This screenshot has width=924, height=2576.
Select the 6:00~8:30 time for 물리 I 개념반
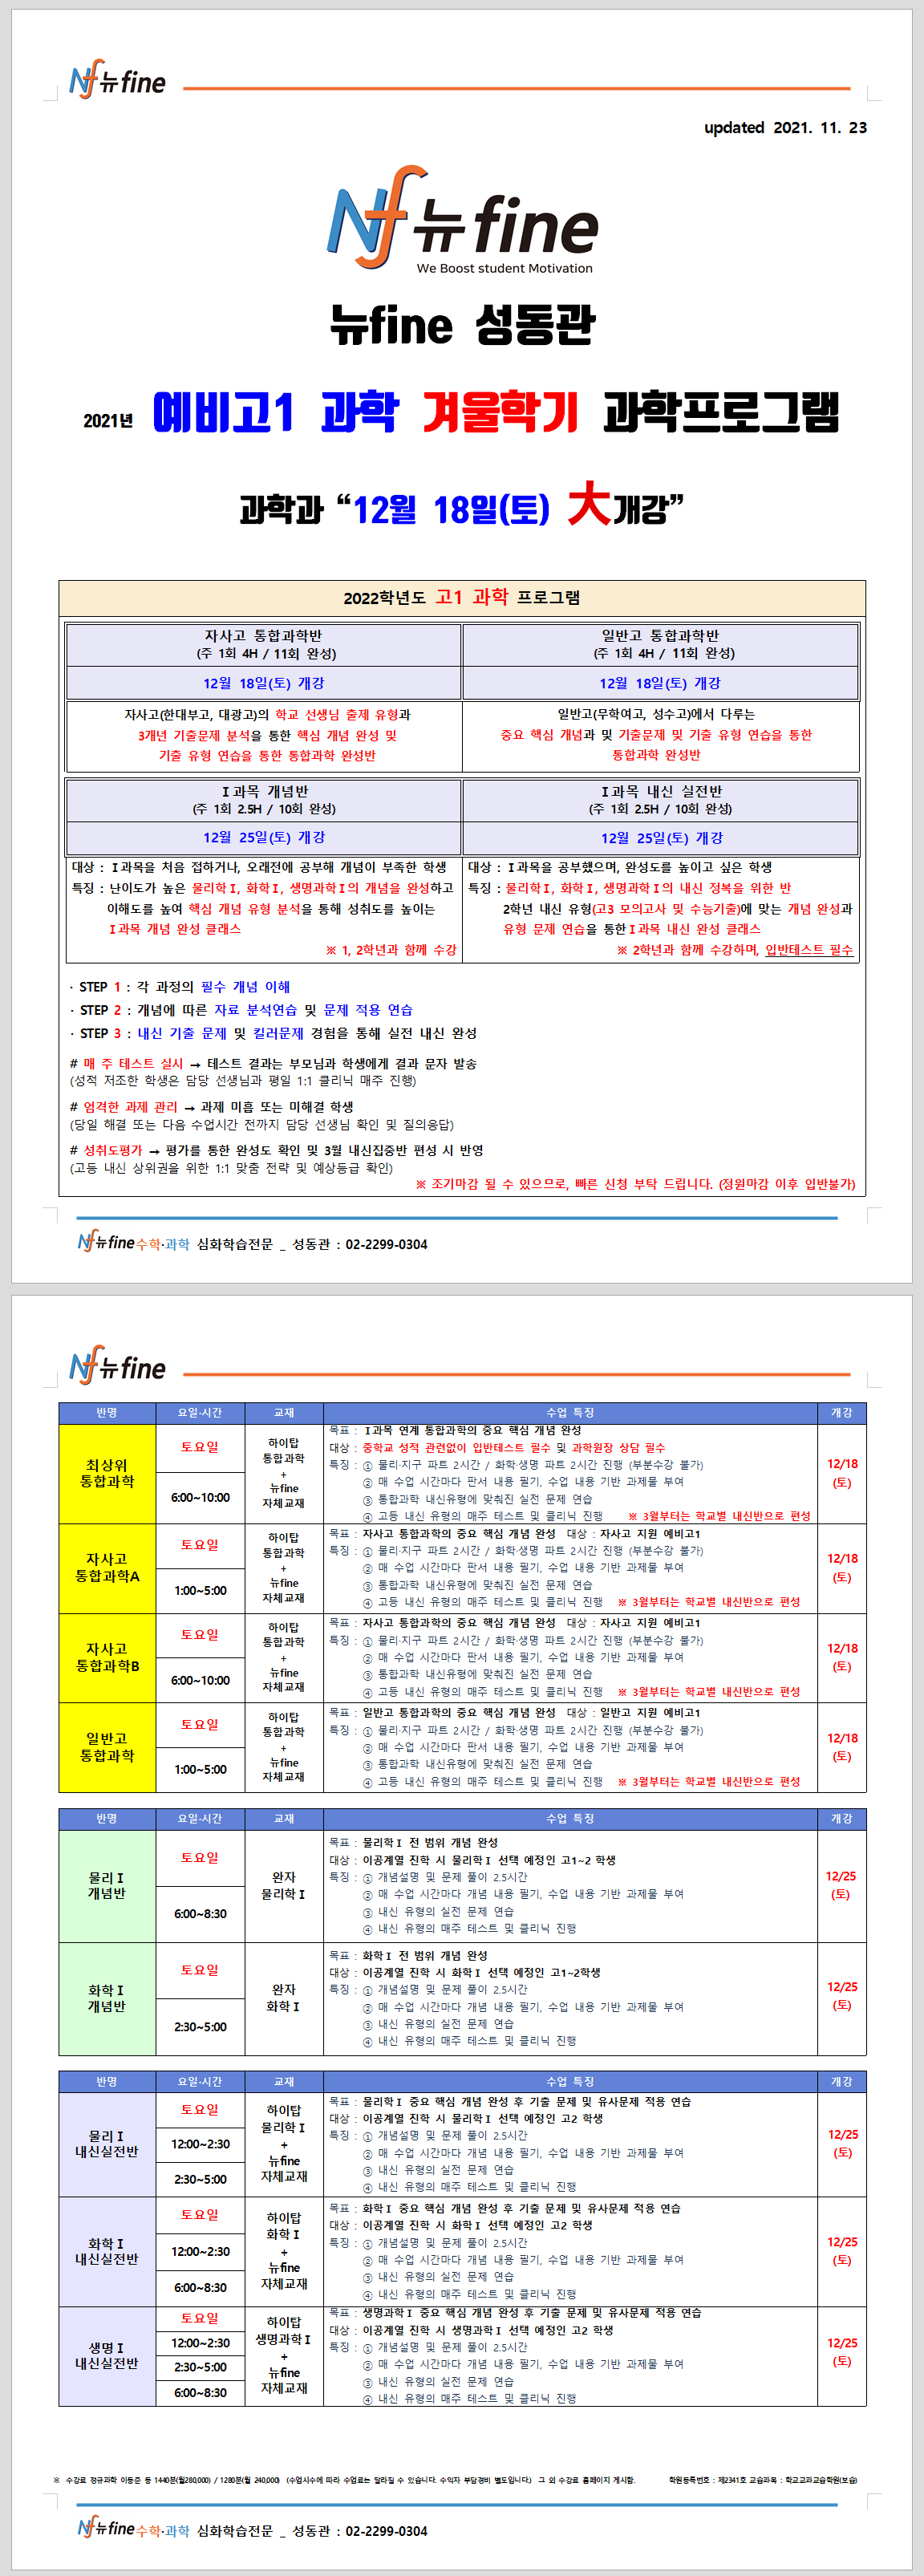click(200, 1914)
